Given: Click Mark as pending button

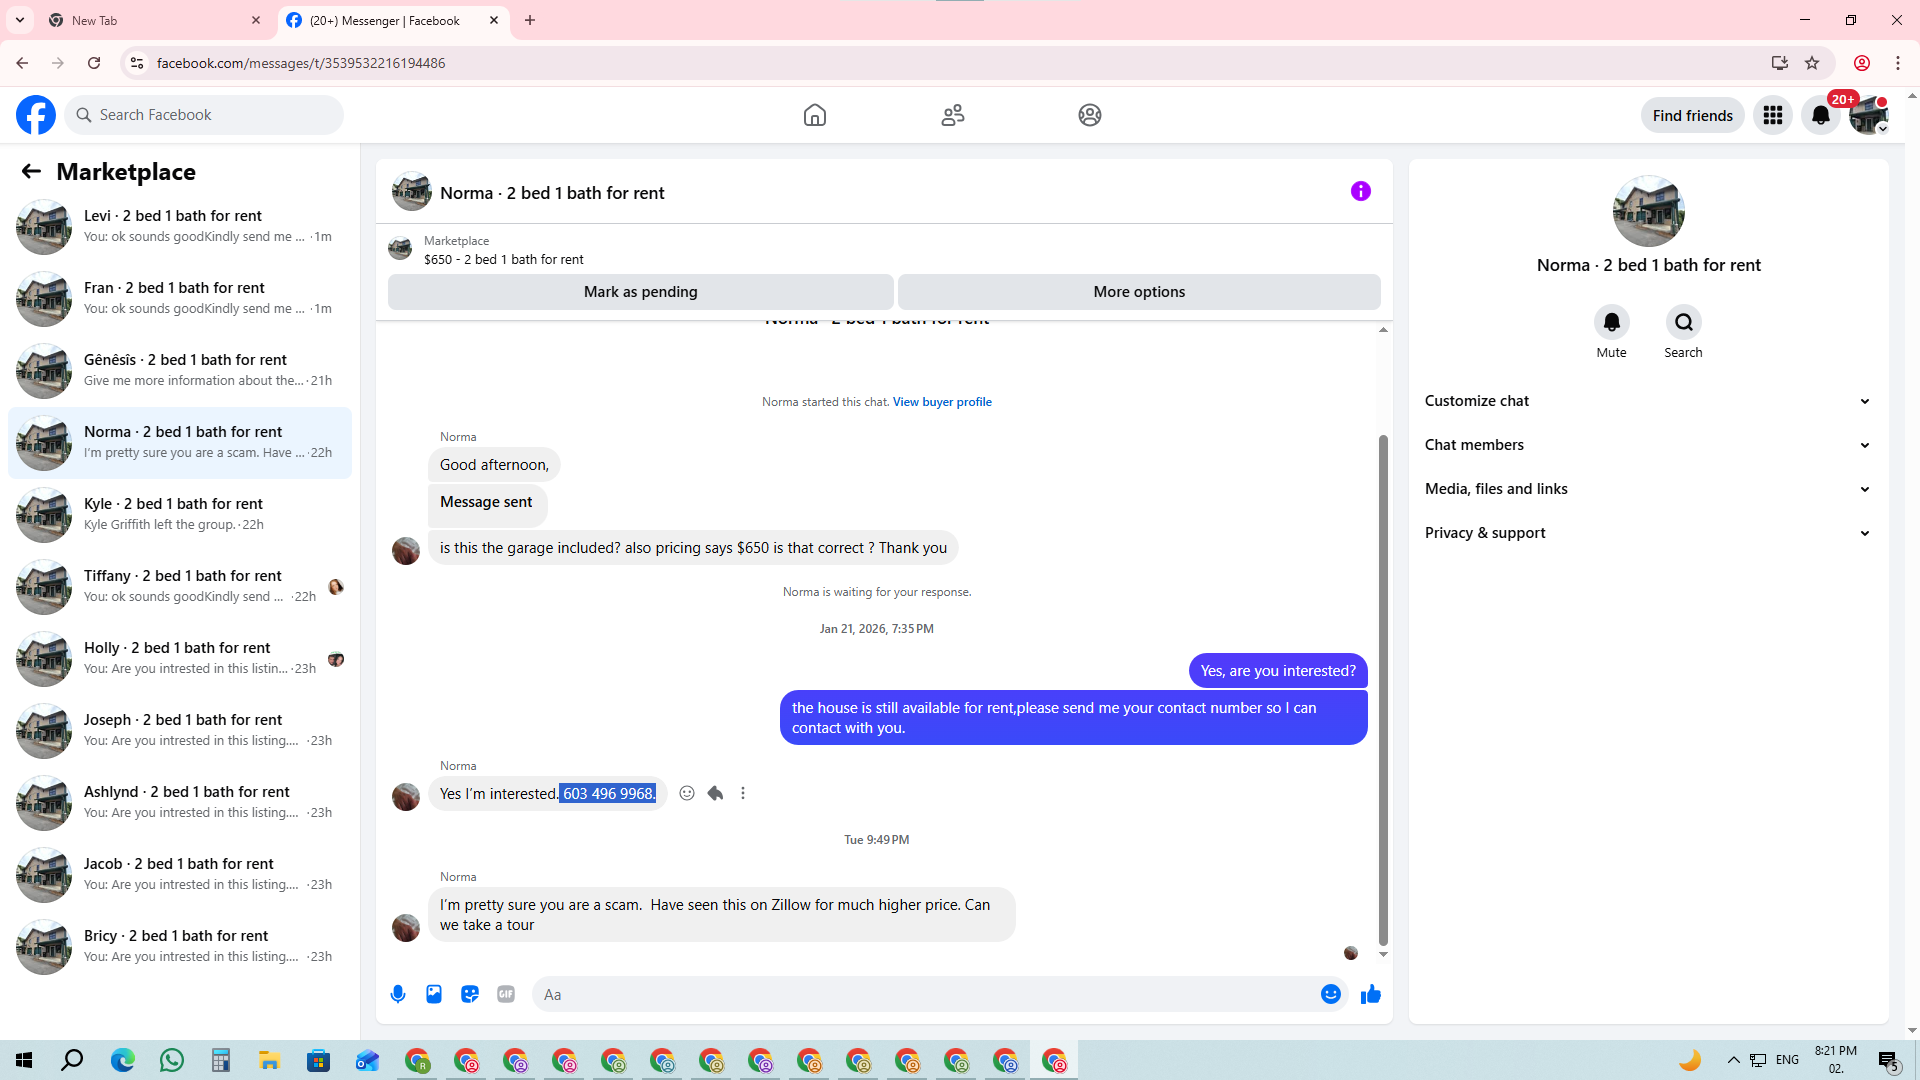Looking at the screenshot, I should 640,292.
